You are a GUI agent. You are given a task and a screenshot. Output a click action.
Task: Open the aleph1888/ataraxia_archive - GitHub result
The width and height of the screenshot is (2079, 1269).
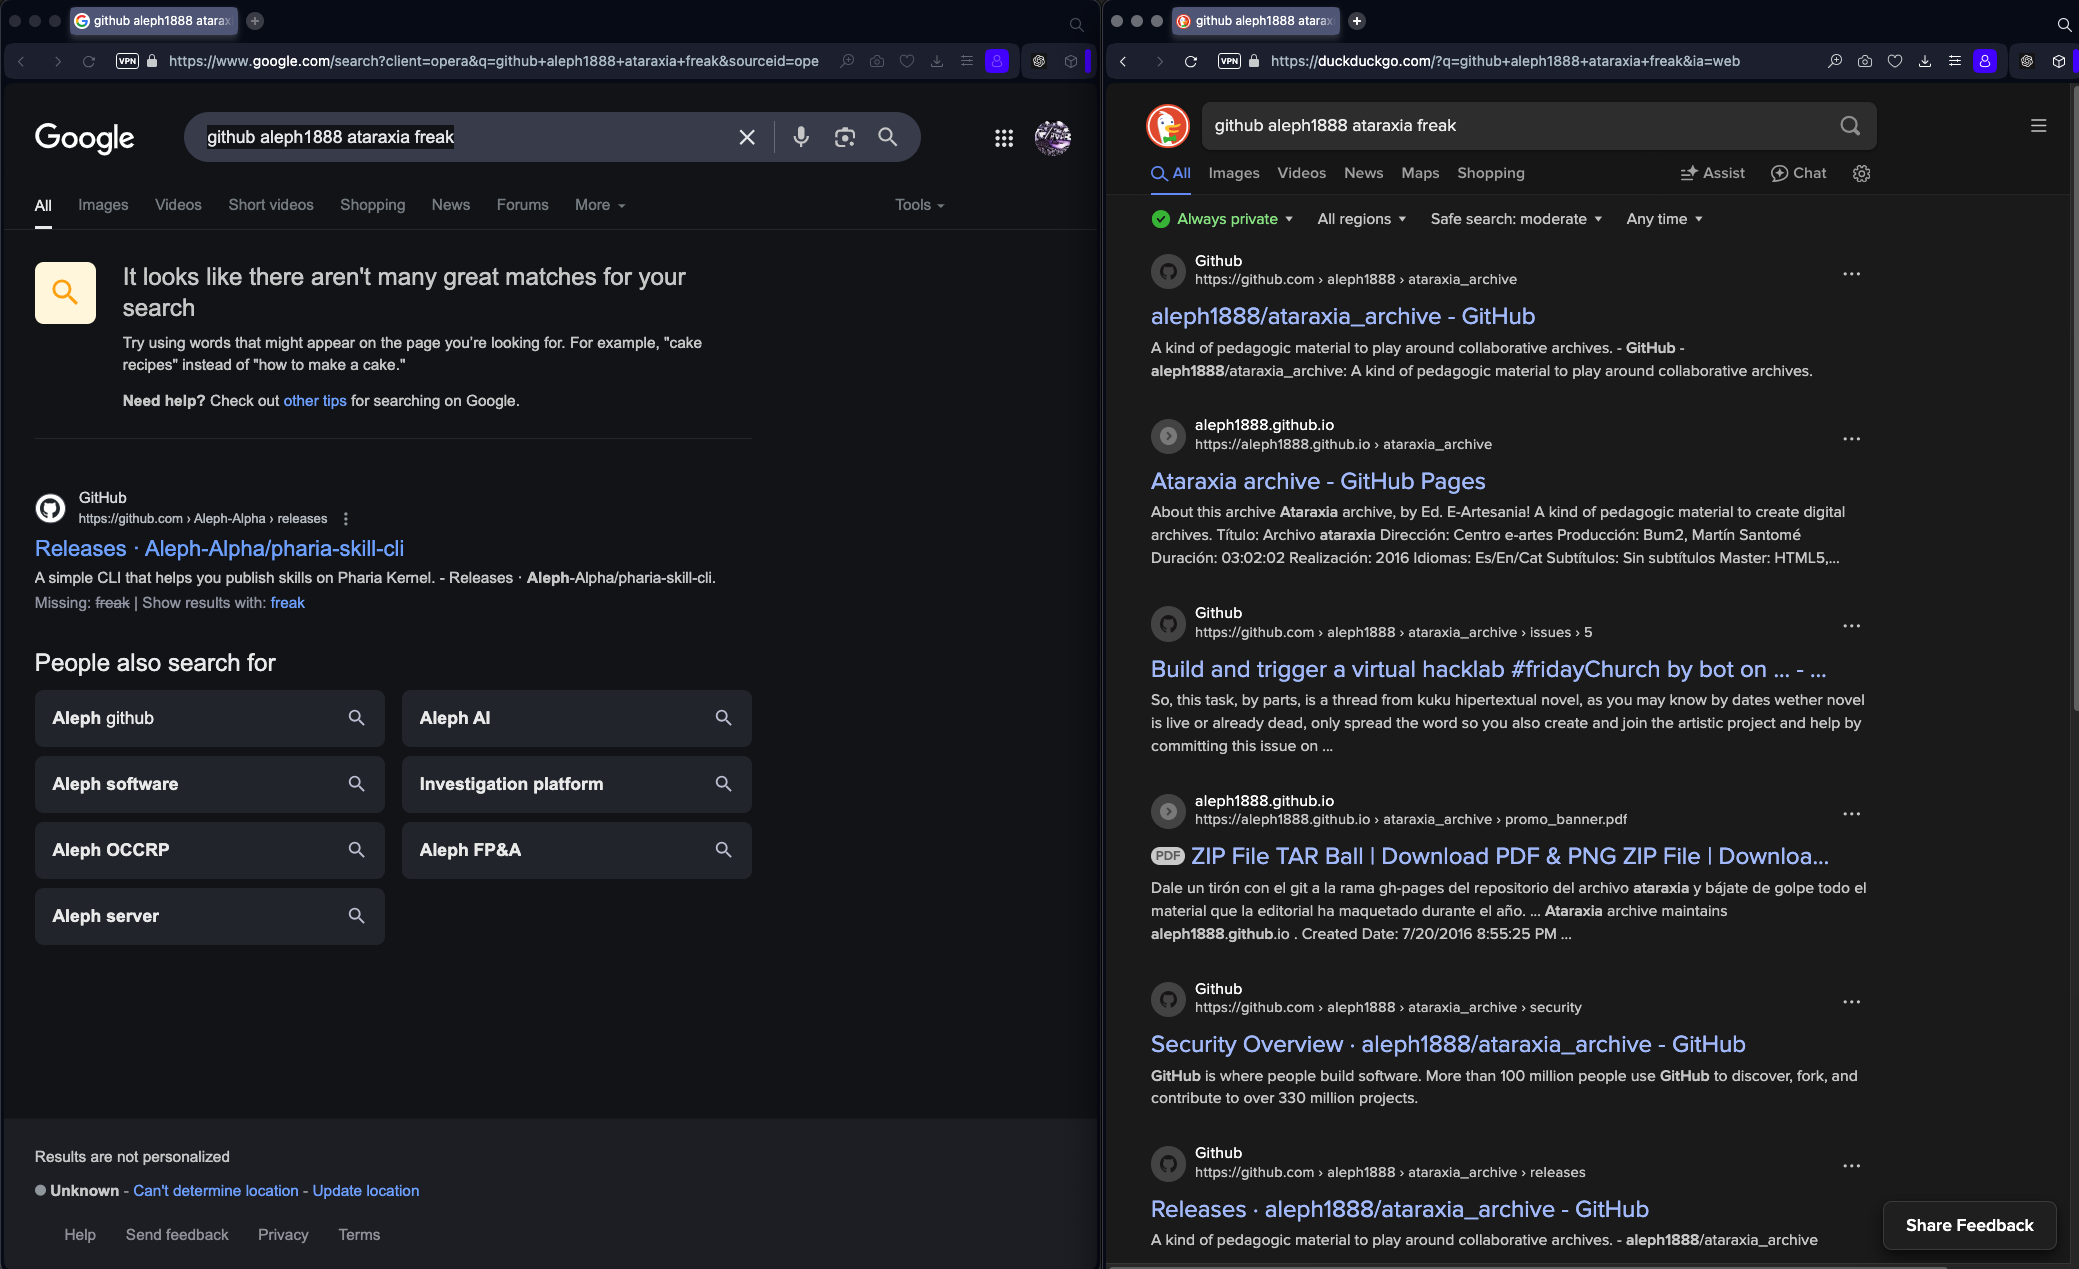pos(1342,316)
